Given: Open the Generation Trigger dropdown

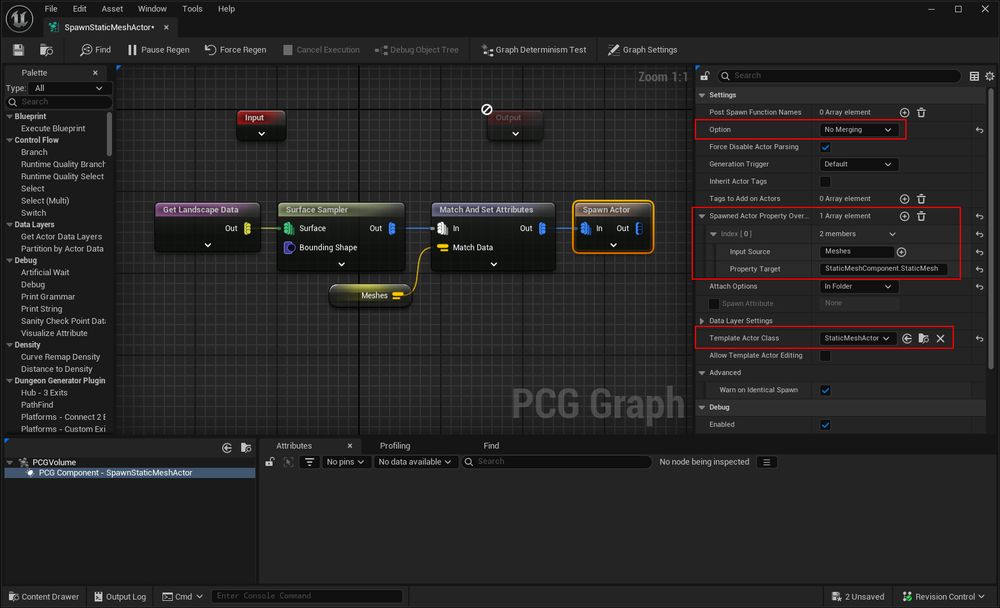Looking at the screenshot, I should click(858, 164).
